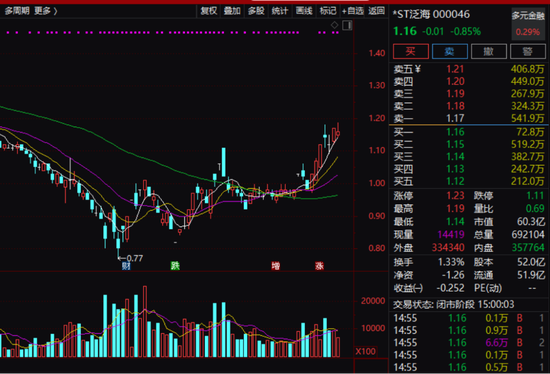
Task: Click the red 涨 event marker
Action: tap(319, 266)
